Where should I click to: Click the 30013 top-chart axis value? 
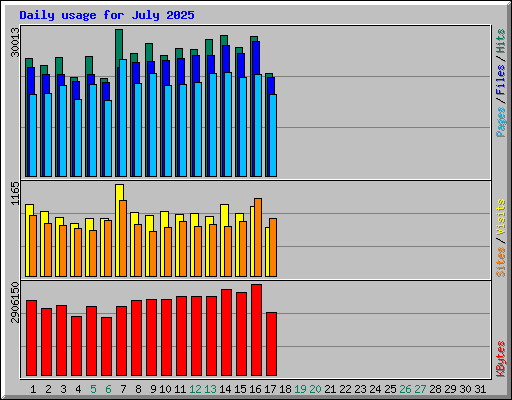pyautogui.click(x=15, y=42)
